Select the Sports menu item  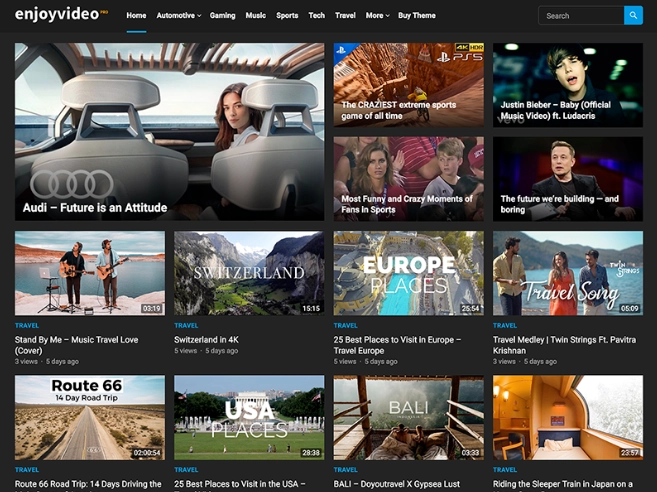pos(287,16)
